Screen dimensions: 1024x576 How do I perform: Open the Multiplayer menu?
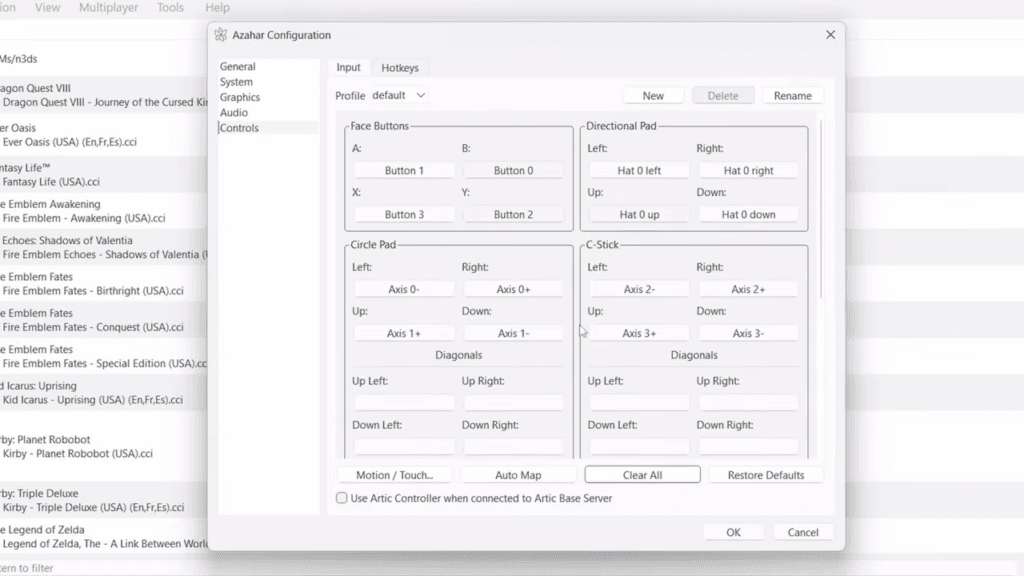[108, 7]
